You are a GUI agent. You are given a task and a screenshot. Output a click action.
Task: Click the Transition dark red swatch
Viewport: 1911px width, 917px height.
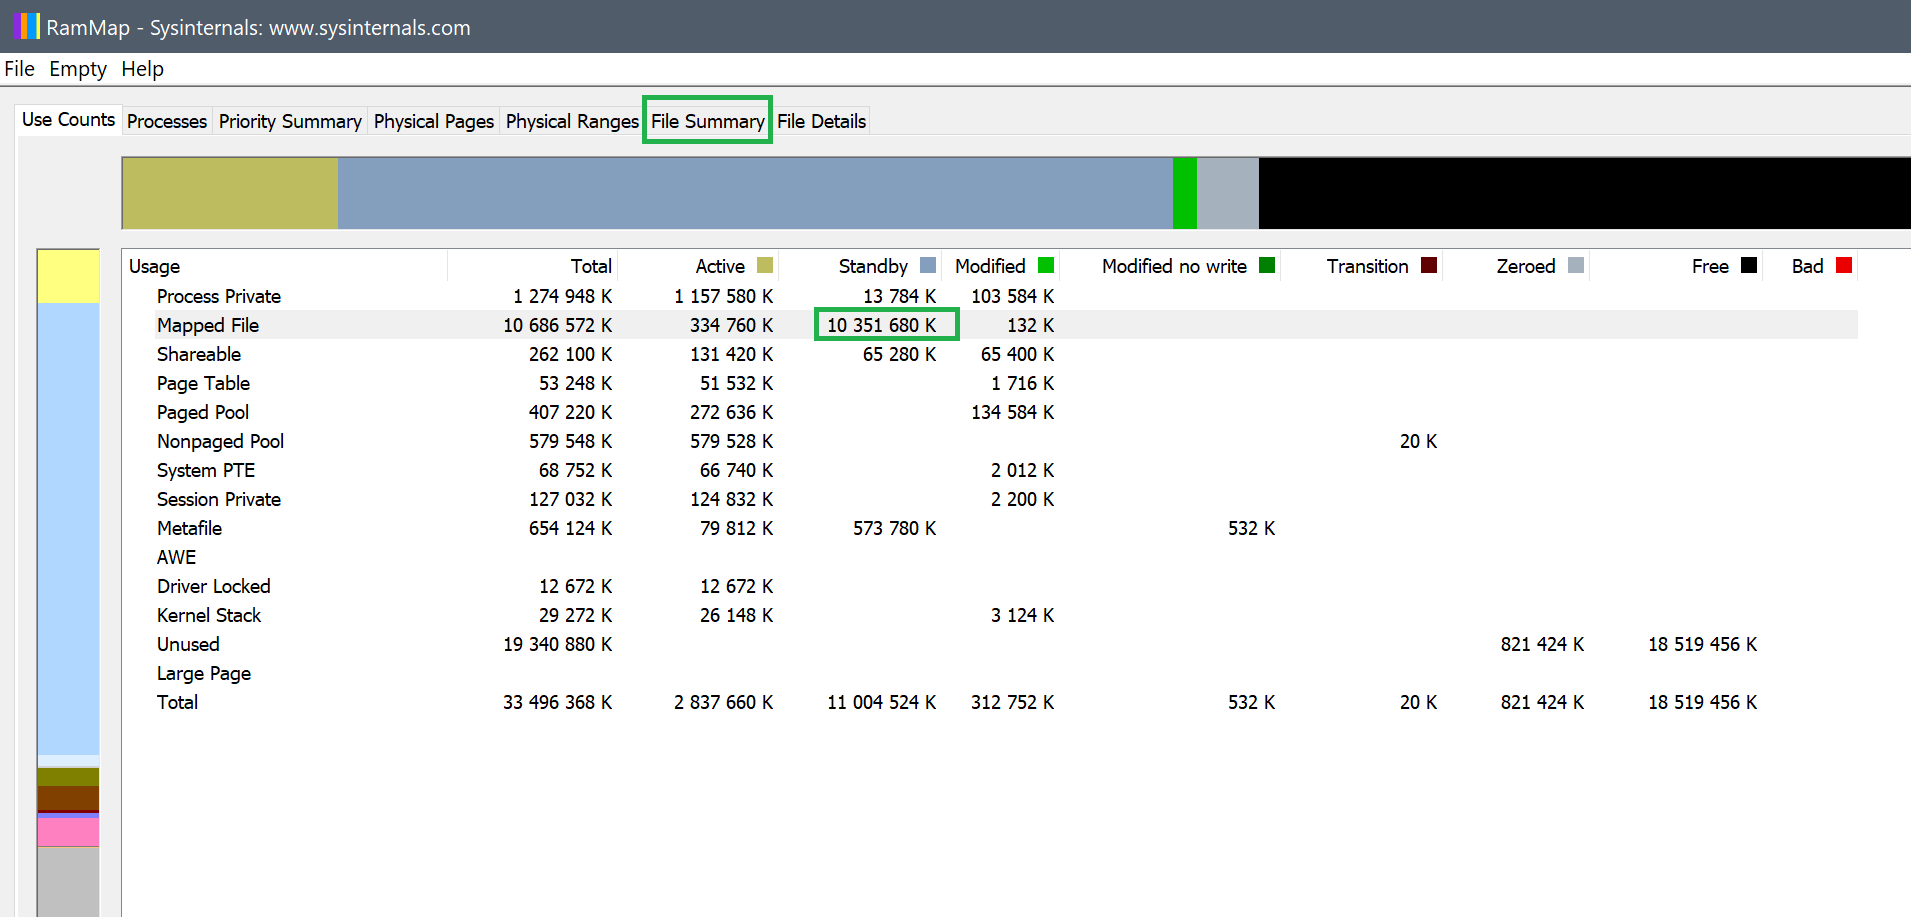click(x=1429, y=265)
